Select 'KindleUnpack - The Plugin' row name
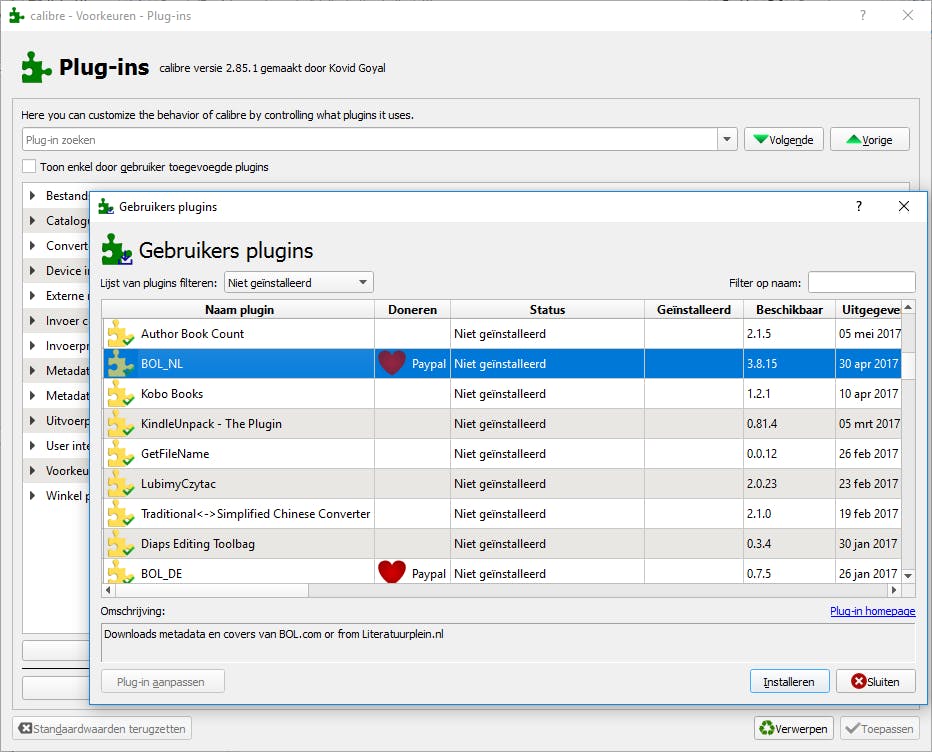The width and height of the screenshot is (932, 752). tap(211, 423)
